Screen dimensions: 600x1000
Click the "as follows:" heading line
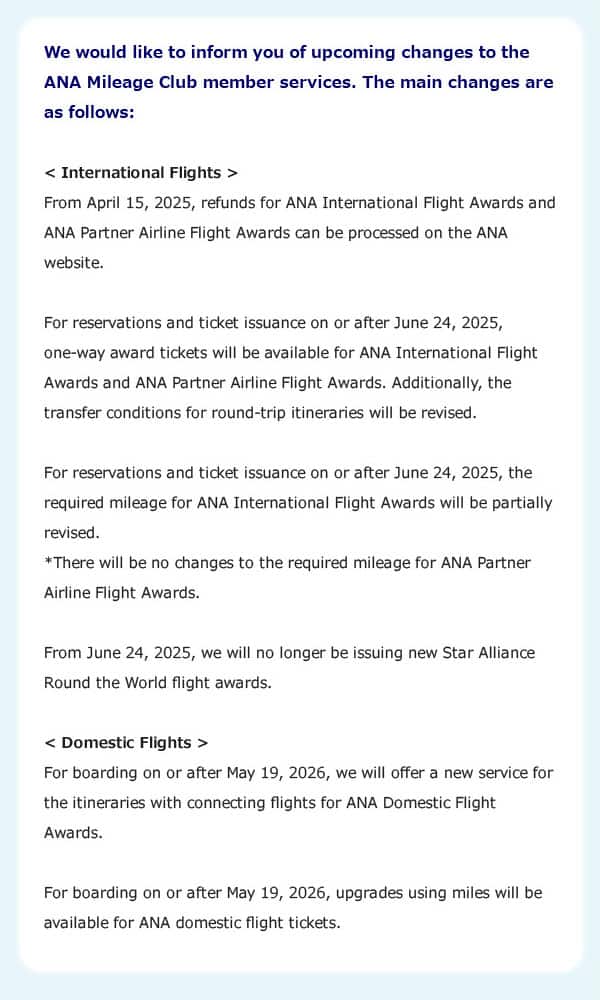coord(89,112)
